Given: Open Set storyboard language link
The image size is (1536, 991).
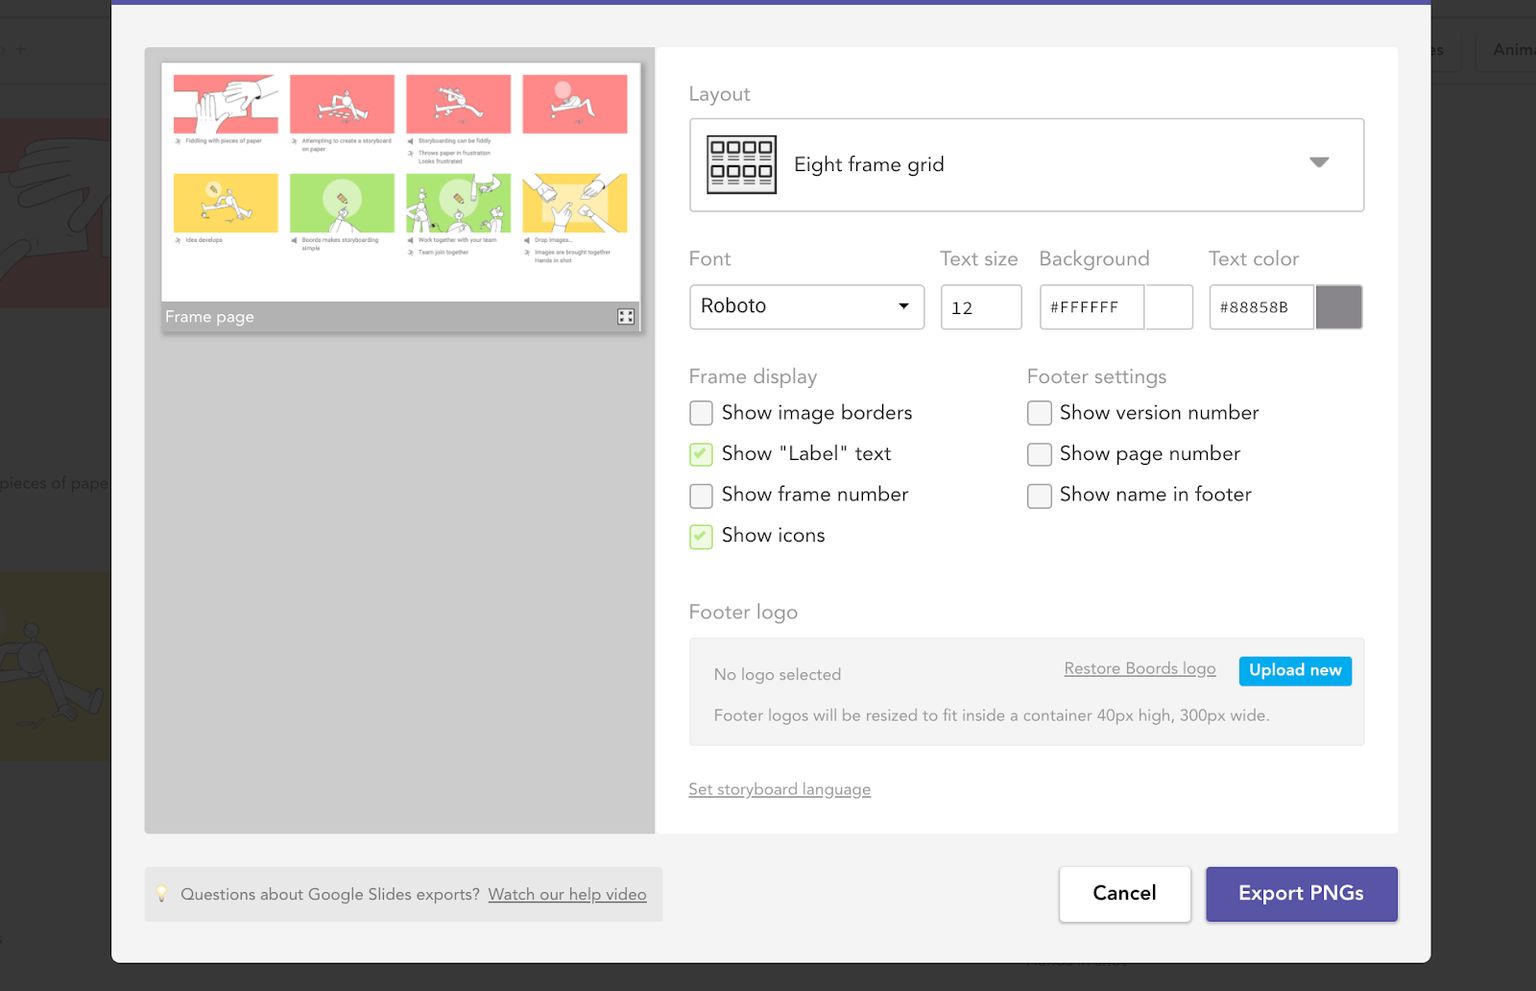Looking at the screenshot, I should tap(779, 789).
